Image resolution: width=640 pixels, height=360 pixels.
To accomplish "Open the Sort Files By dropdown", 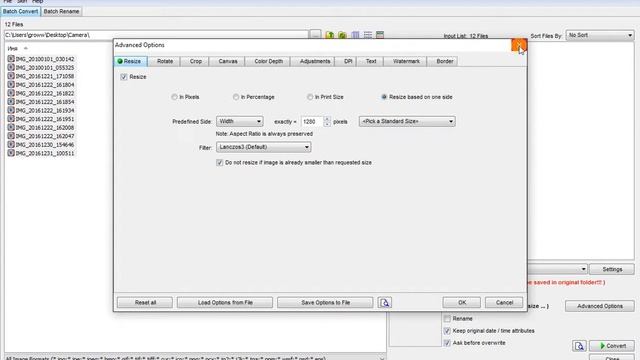I will coord(600,36).
